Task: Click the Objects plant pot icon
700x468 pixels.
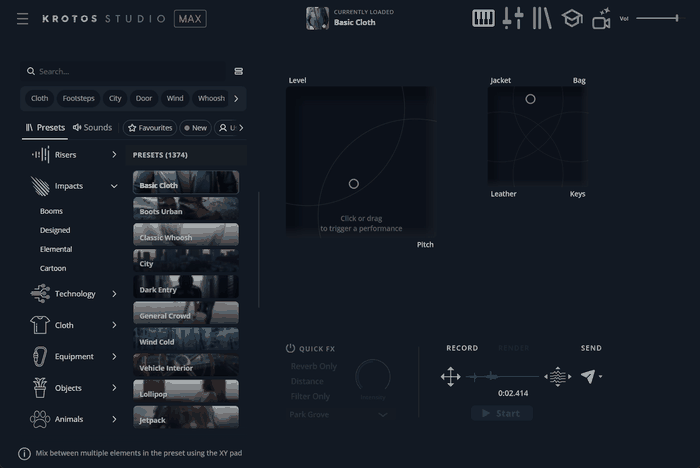Action: (40, 388)
